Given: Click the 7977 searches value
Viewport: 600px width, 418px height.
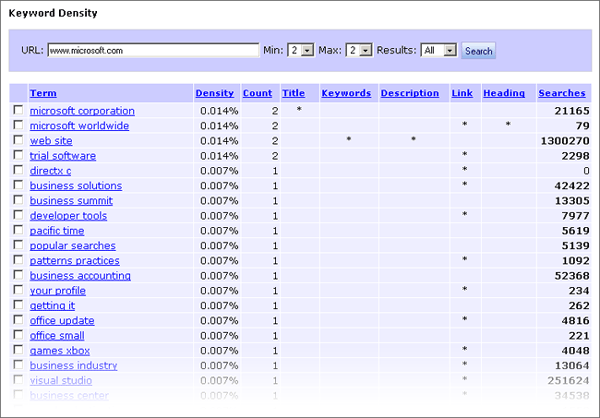Looking at the screenshot, I should [575, 216].
